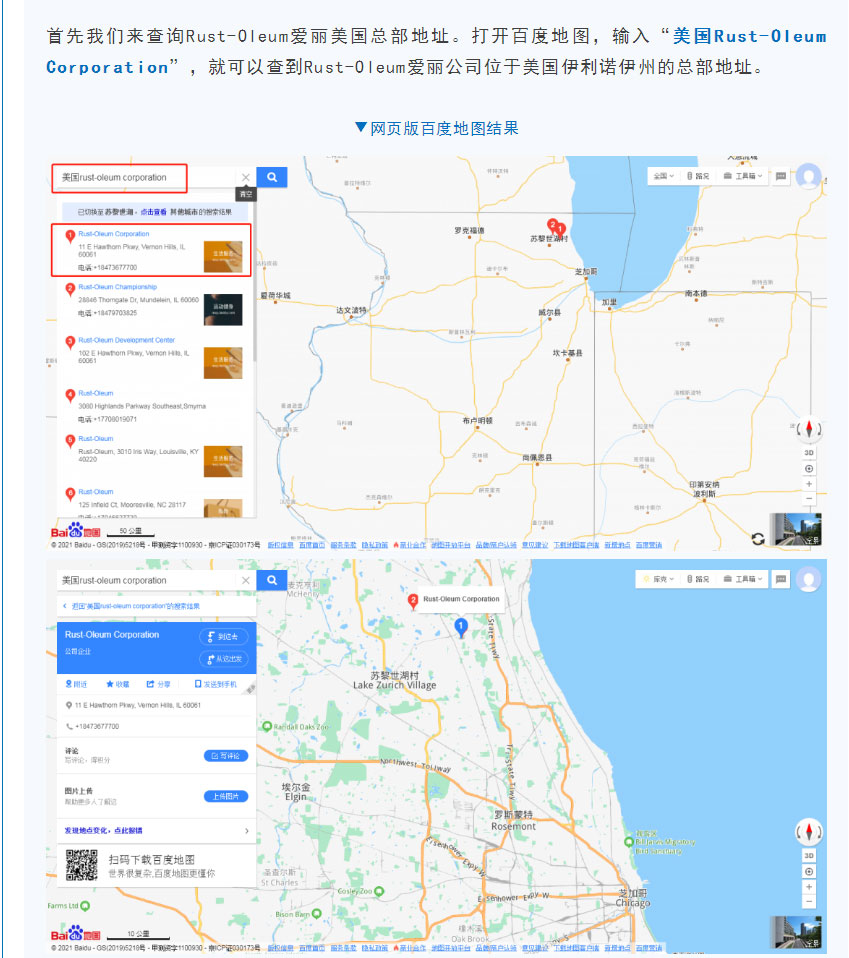The width and height of the screenshot is (849, 958).
Task: Clear the search box in upper map
Action: coord(246,177)
